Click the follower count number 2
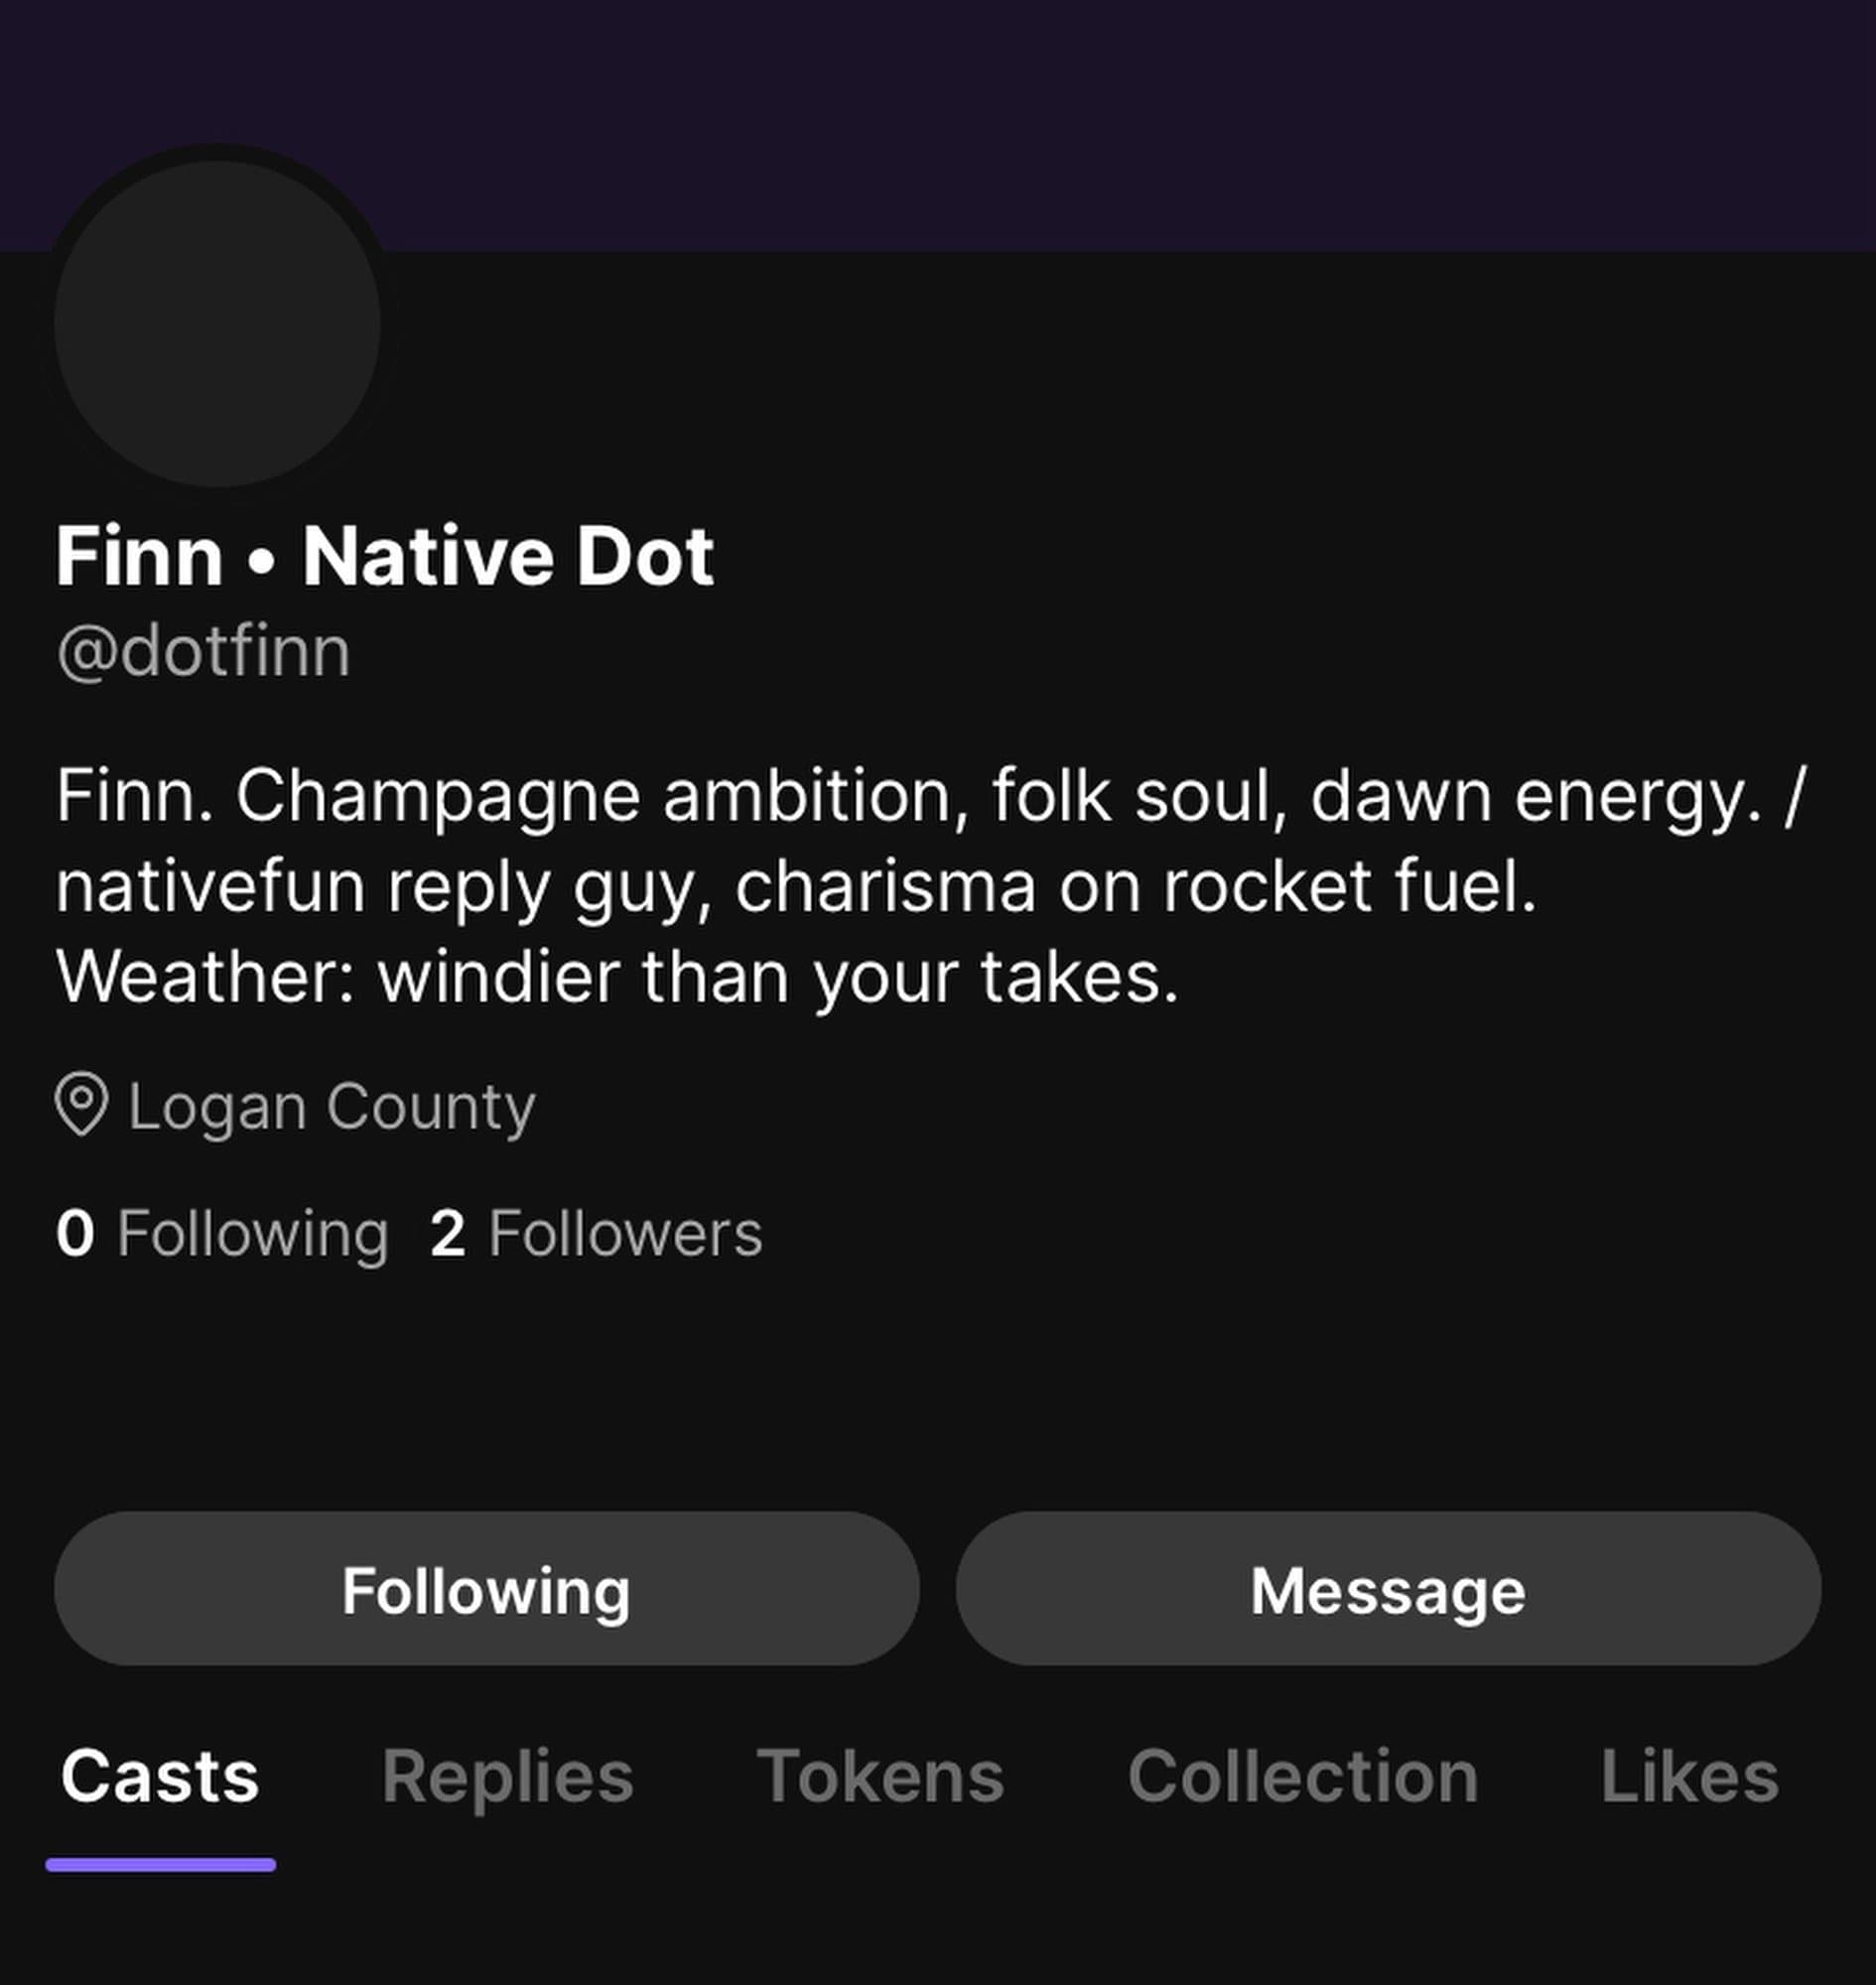Viewport: 1876px width, 1985px height. [447, 1234]
